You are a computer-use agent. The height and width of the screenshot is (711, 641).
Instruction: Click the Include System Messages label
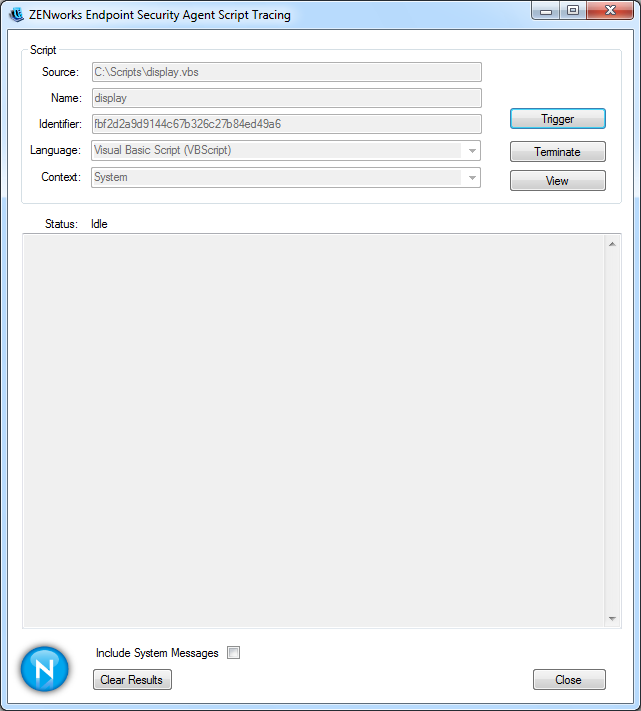pos(157,653)
